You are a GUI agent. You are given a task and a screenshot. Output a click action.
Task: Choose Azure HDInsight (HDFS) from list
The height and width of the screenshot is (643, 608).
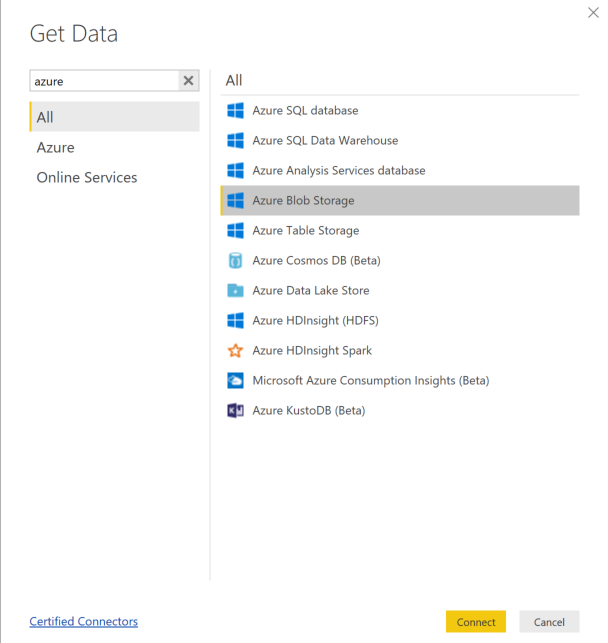(315, 320)
